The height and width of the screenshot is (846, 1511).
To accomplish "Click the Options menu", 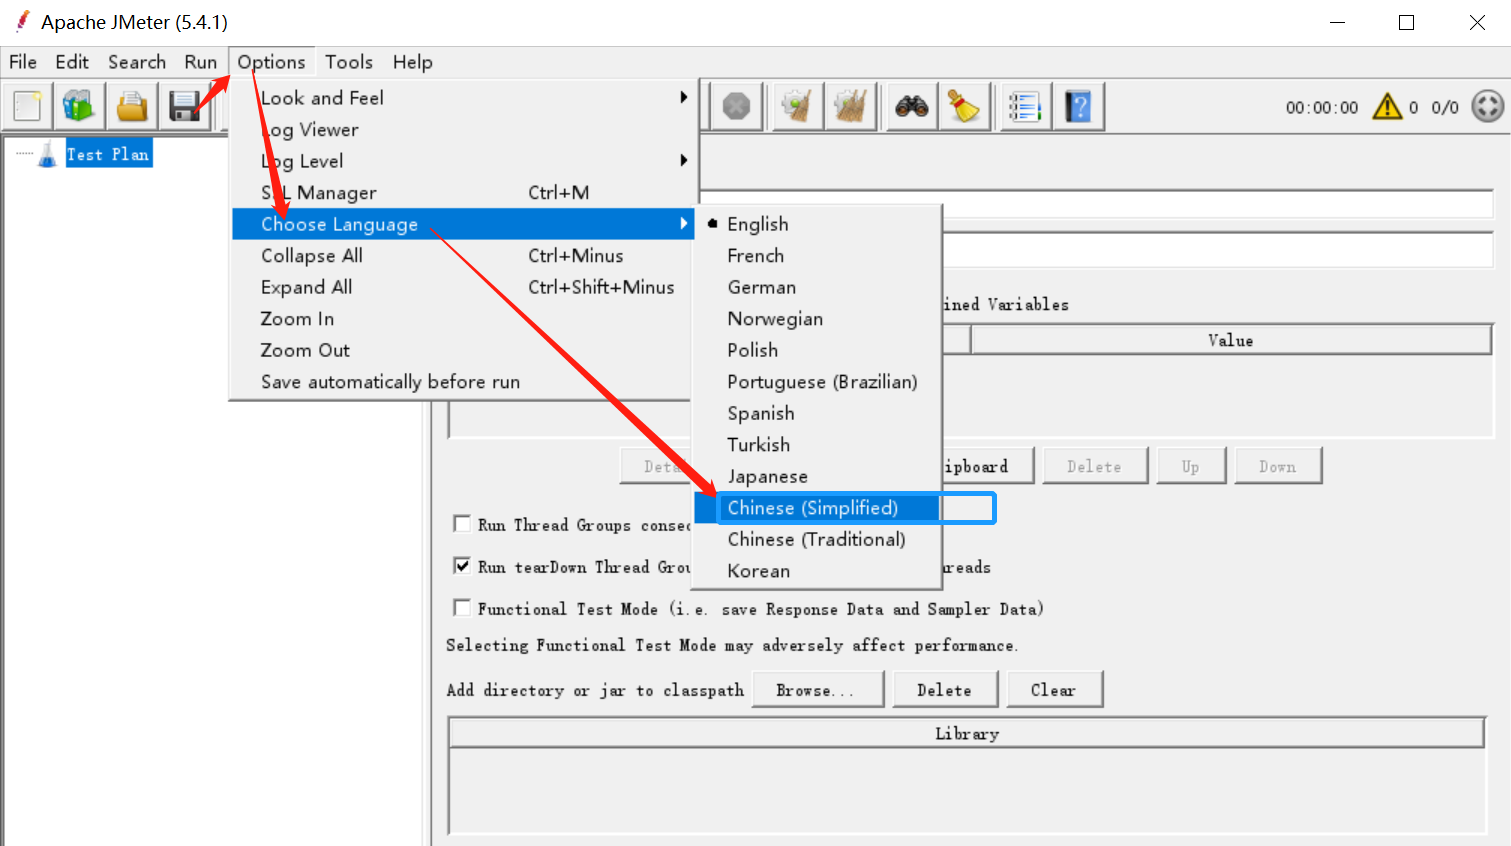I will tap(271, 62).
